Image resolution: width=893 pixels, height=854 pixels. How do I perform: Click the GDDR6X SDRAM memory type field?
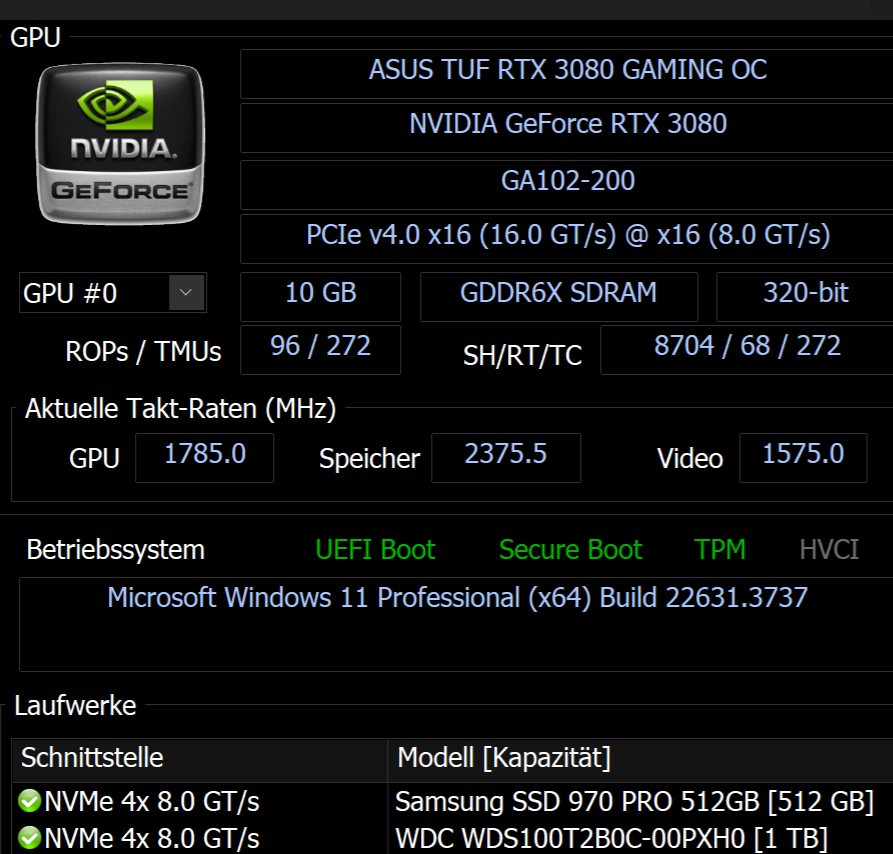click(559, 297)
